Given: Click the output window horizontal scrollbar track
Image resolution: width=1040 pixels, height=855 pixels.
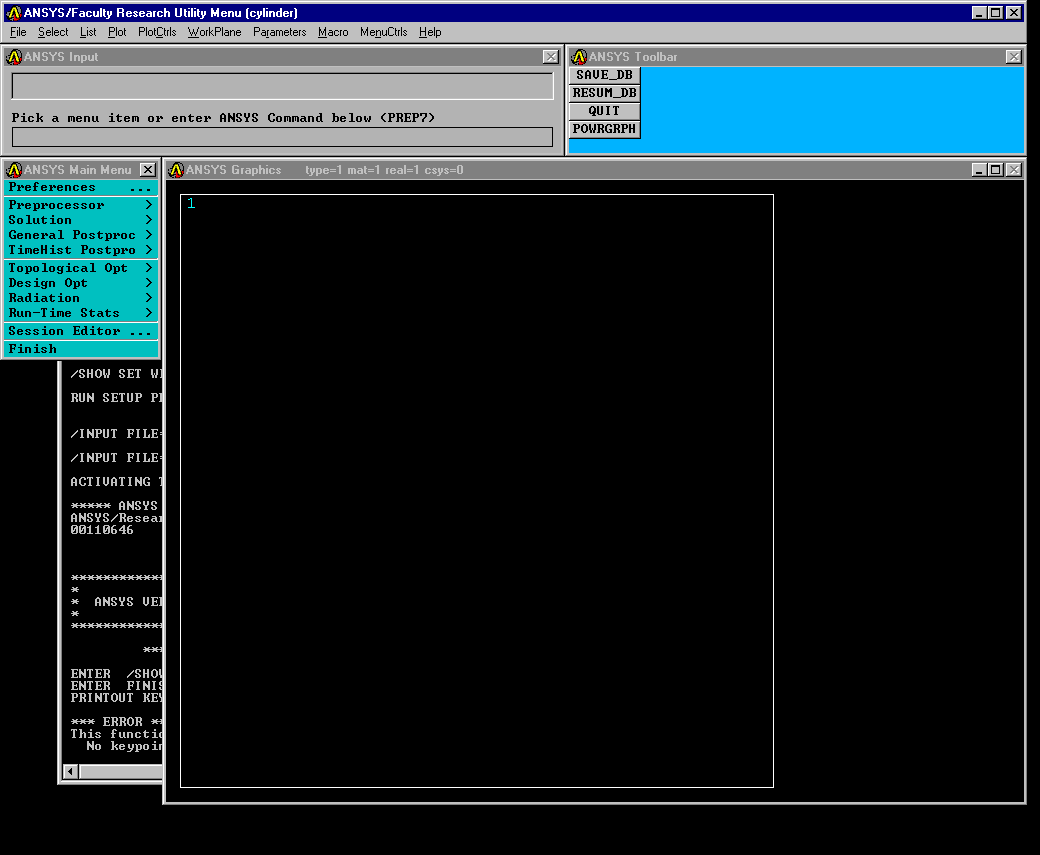Looking at the screenshot, I should tap(121, 771).
